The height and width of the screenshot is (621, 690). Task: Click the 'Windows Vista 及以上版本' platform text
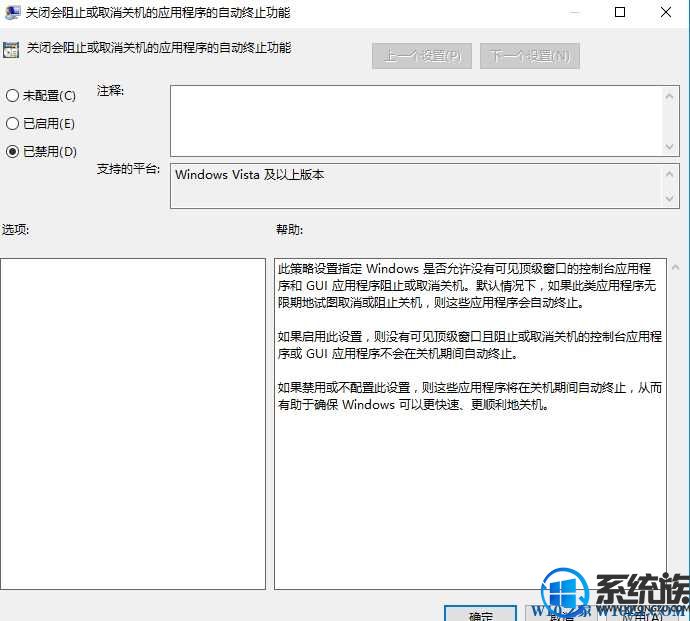tap(250, 175)
